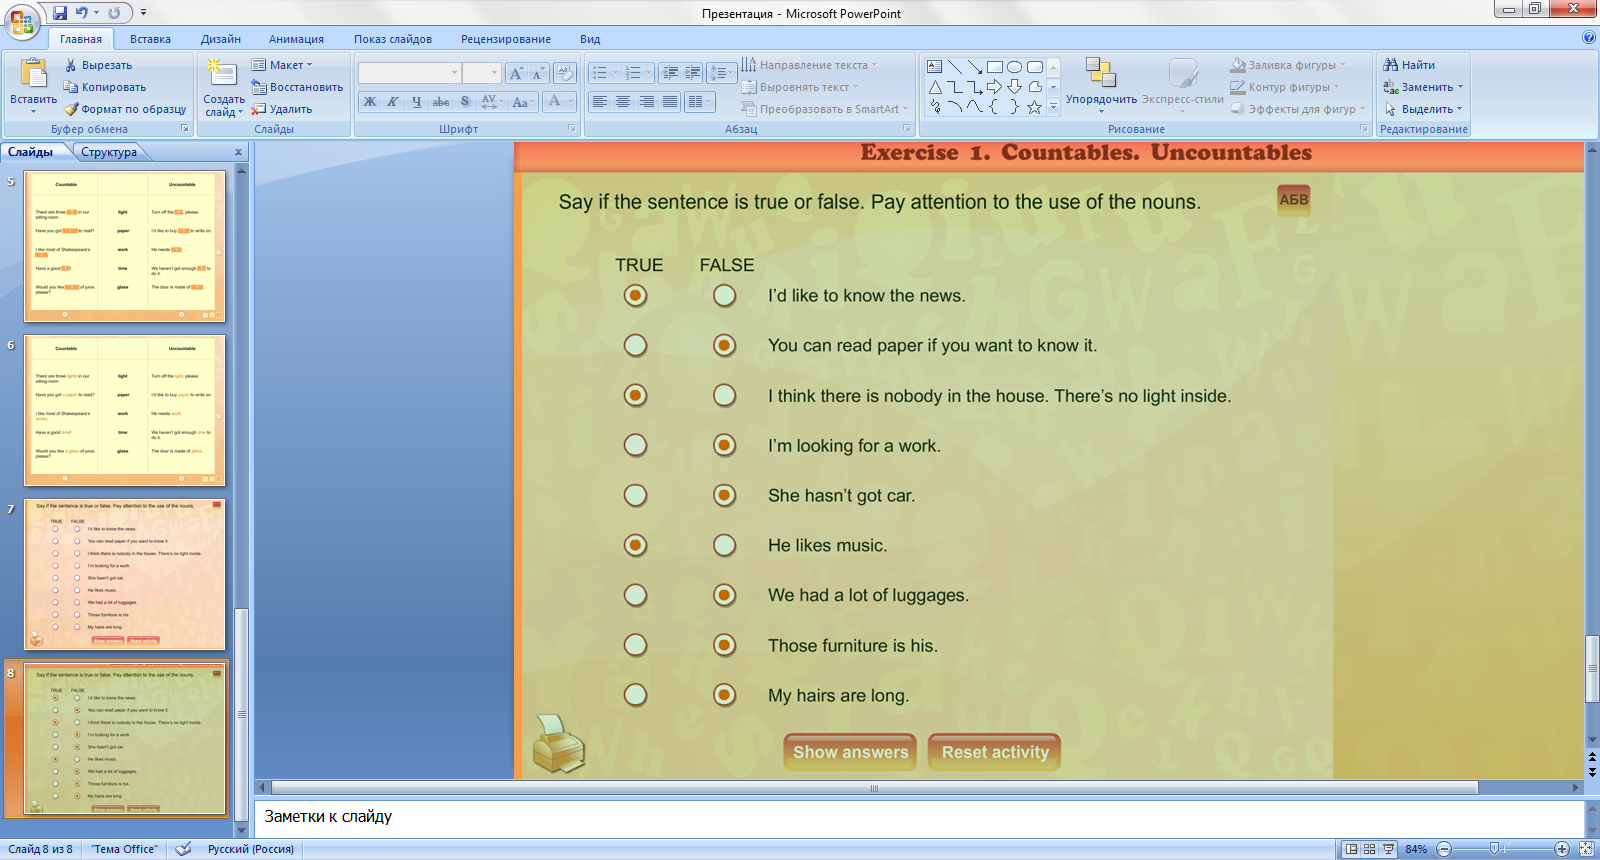
Task: Select FALSE for "I'm looking for a work"
Action: click(x=725, y=445)
